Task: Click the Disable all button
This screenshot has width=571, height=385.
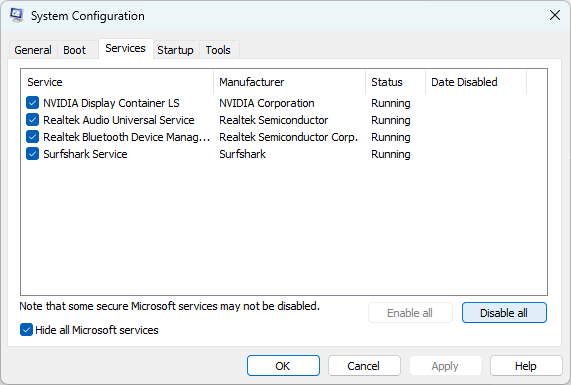Action: (x=504, y=313)
